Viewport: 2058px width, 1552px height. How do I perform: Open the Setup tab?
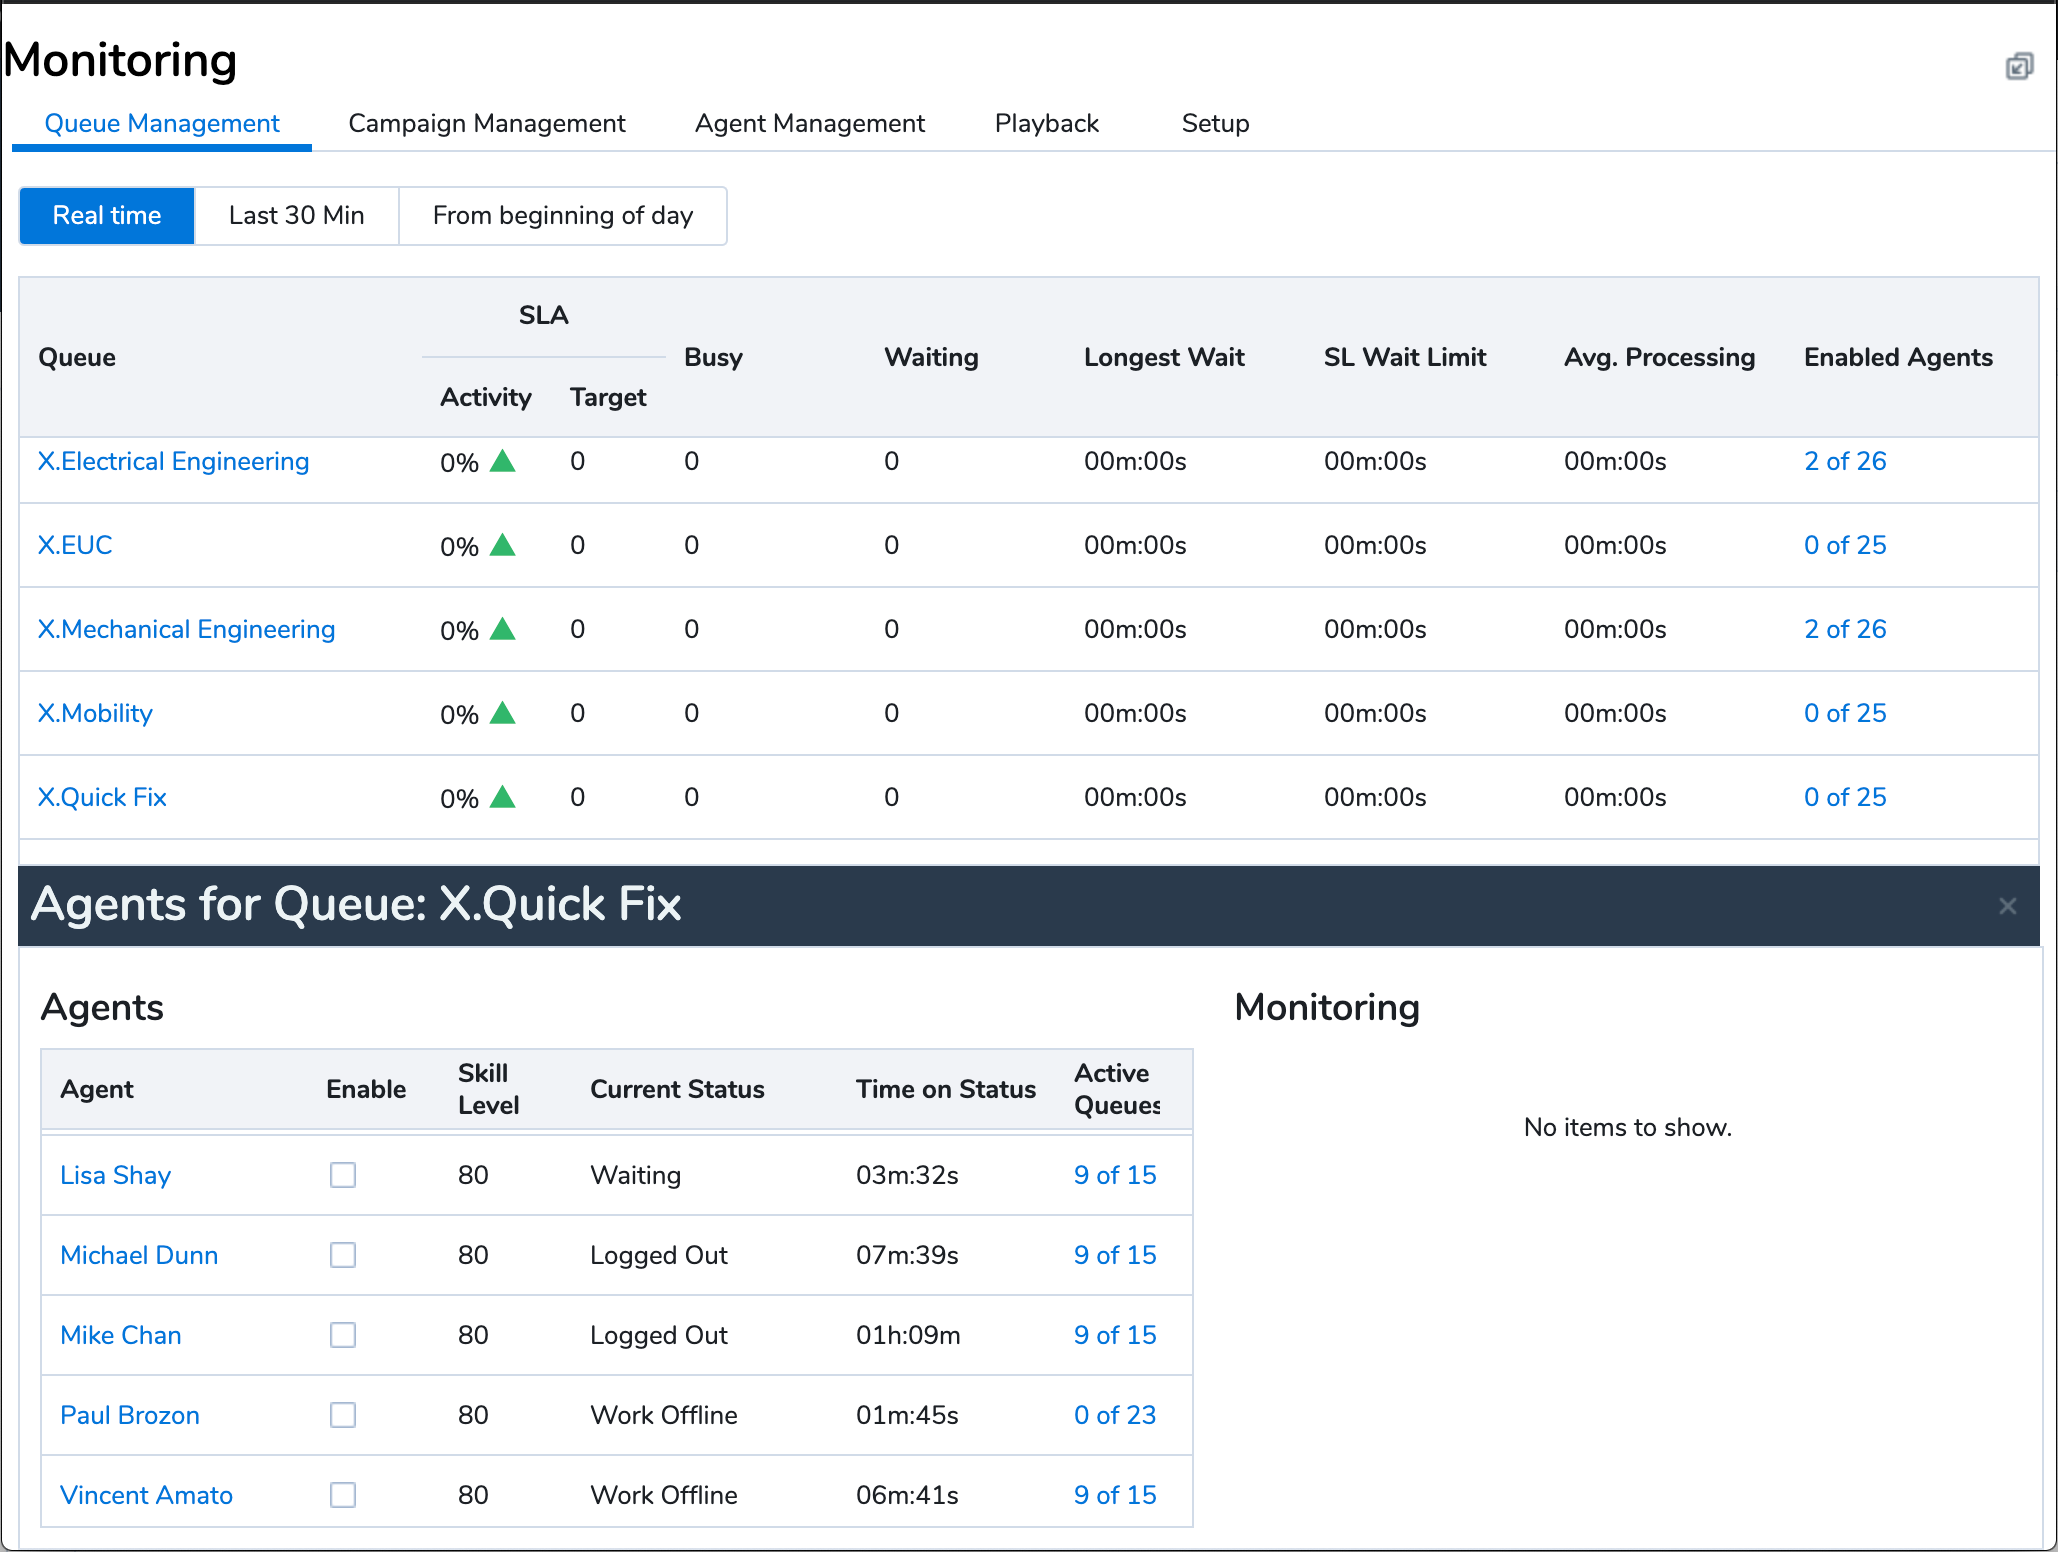(1216, 124)
